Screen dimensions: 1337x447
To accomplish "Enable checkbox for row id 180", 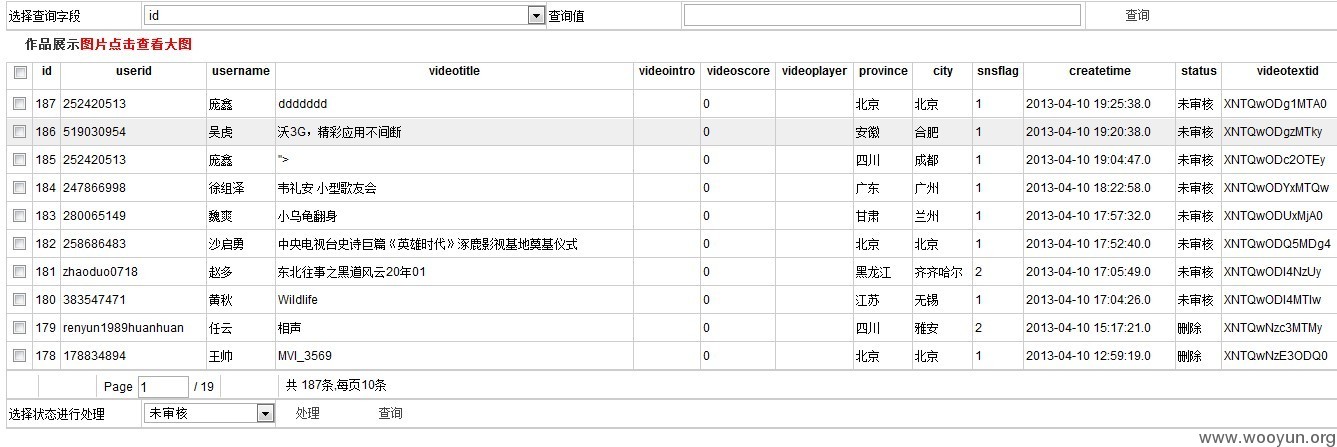I will (x=20, y=300).
